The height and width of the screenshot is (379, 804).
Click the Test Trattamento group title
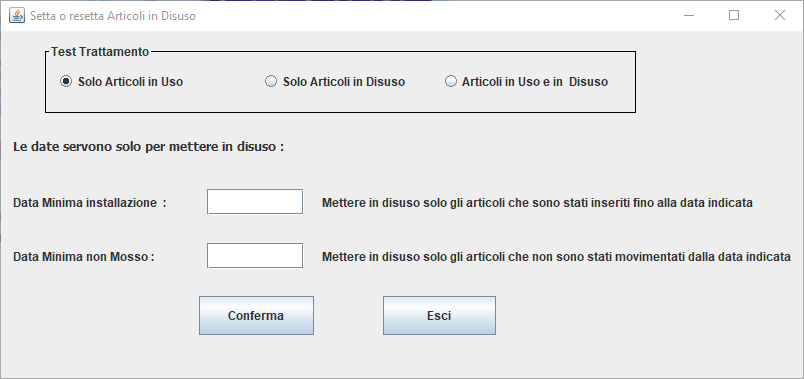point(100,52)
